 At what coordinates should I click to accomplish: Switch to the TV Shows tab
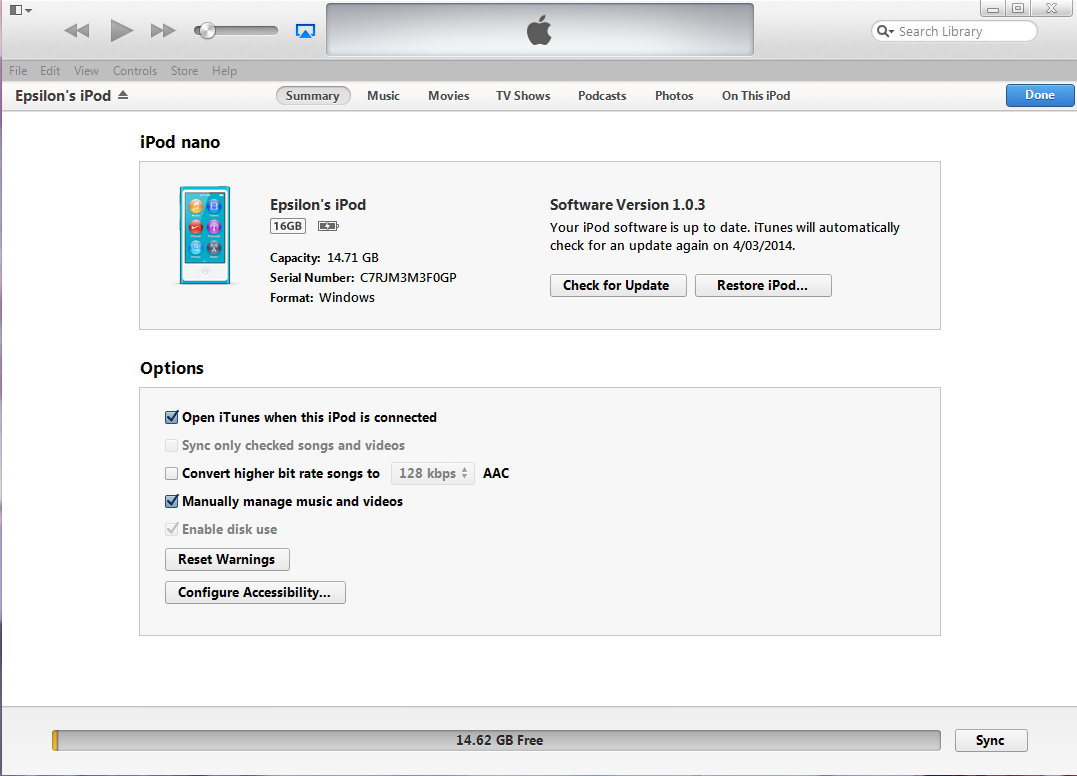point(523,95)
